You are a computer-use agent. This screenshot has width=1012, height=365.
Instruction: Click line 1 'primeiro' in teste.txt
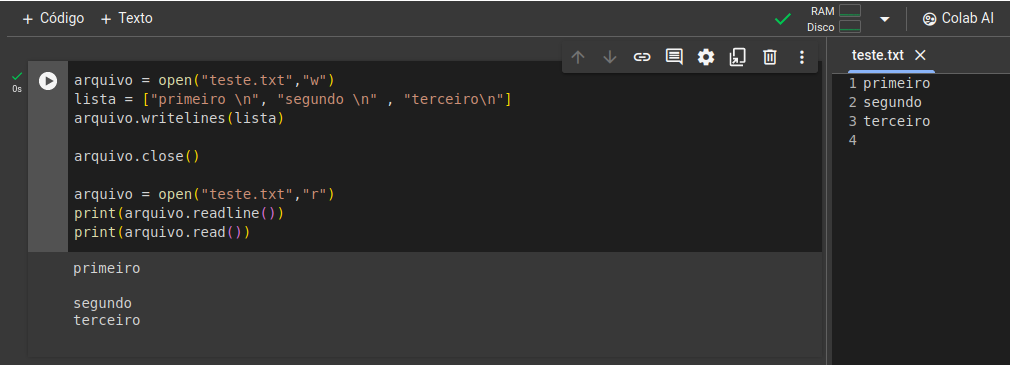[x=896, y=83]
